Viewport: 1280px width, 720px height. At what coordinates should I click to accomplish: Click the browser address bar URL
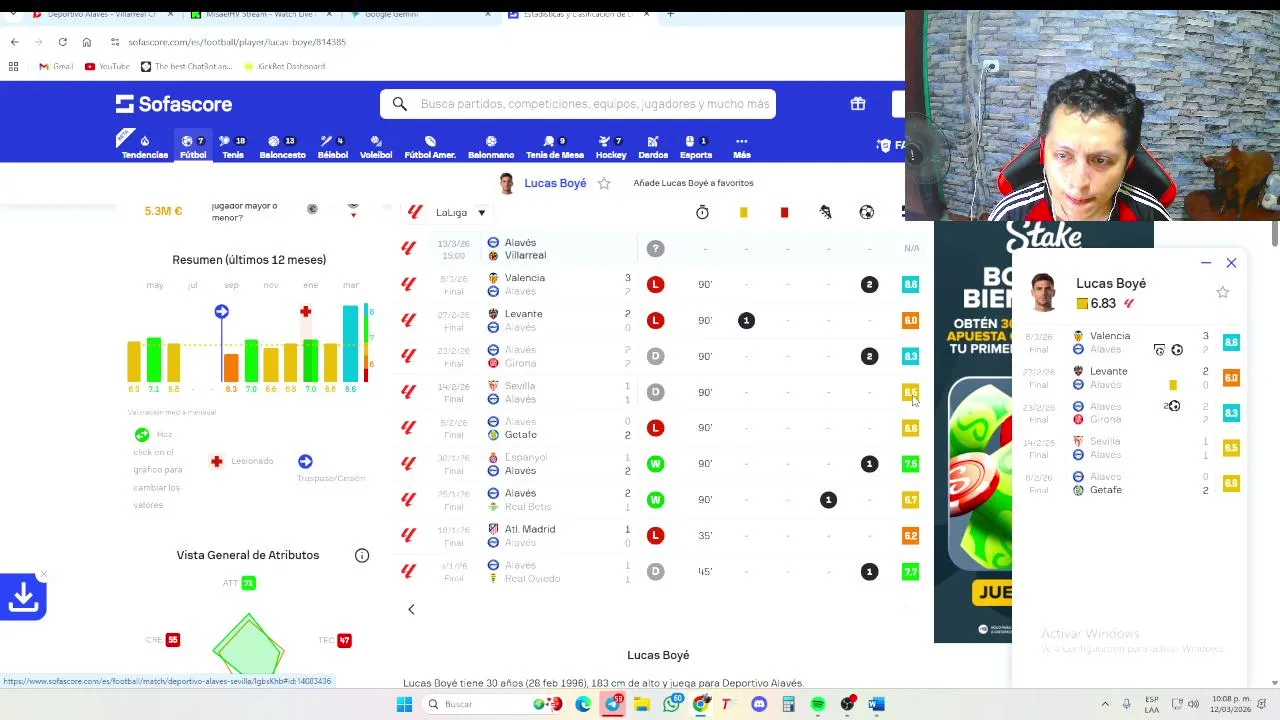(x=237, y=42)
